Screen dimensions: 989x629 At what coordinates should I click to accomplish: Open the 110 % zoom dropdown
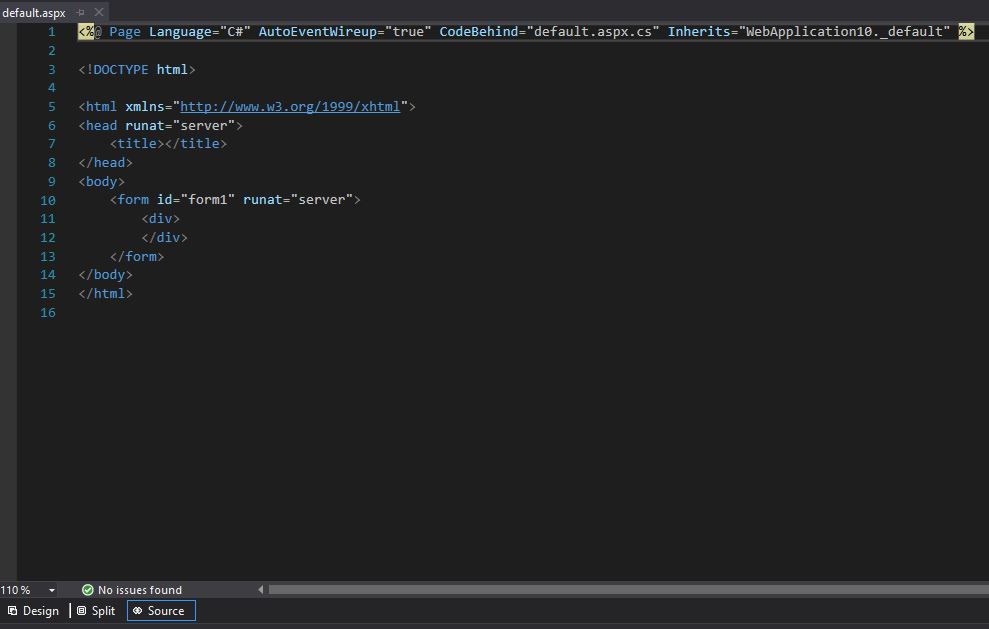pos(52,590)
